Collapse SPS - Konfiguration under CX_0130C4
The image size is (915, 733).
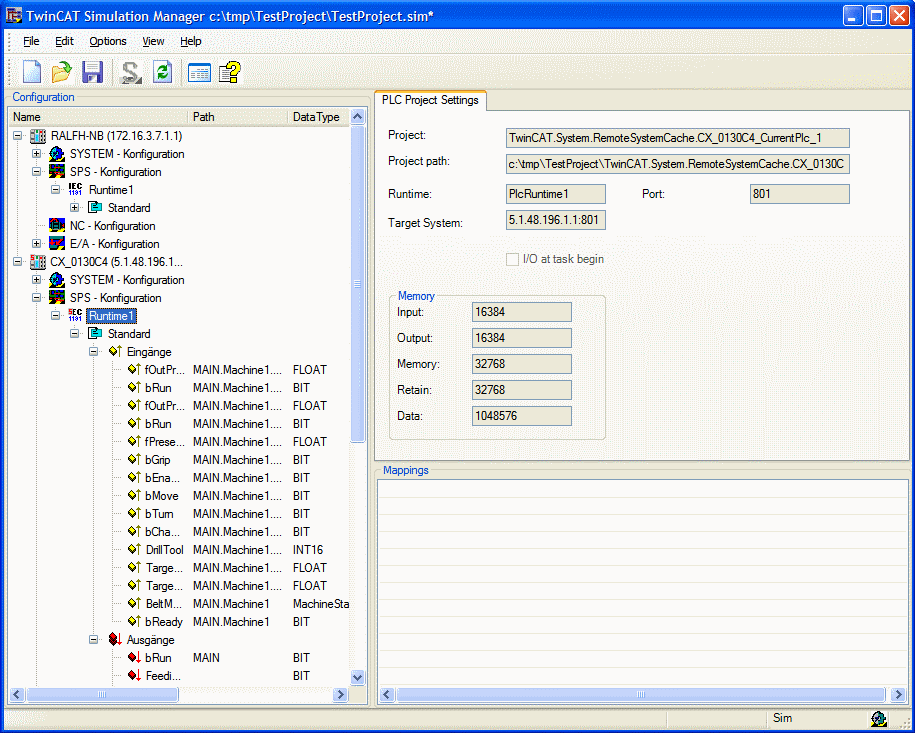pos(37,298)
